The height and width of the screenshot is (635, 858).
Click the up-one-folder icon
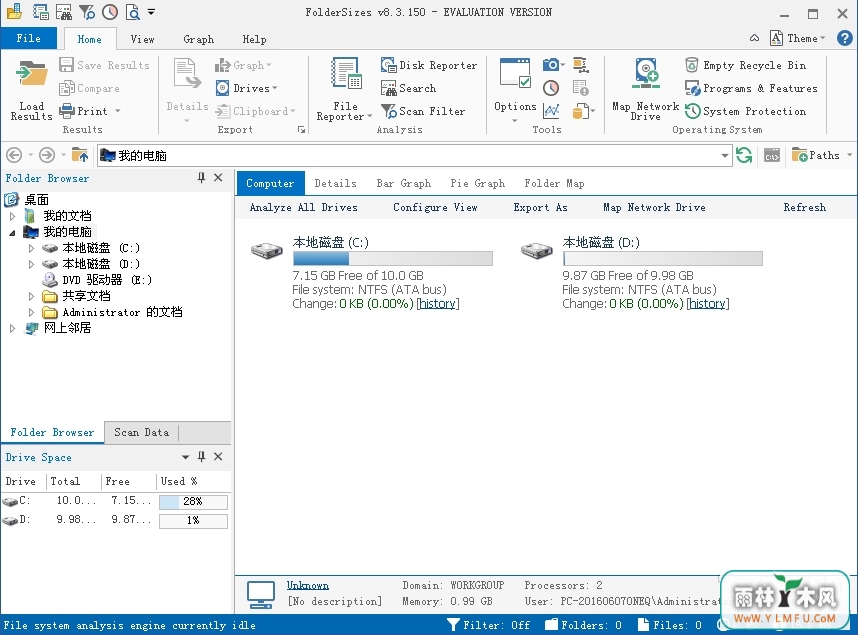click(80, 155)
